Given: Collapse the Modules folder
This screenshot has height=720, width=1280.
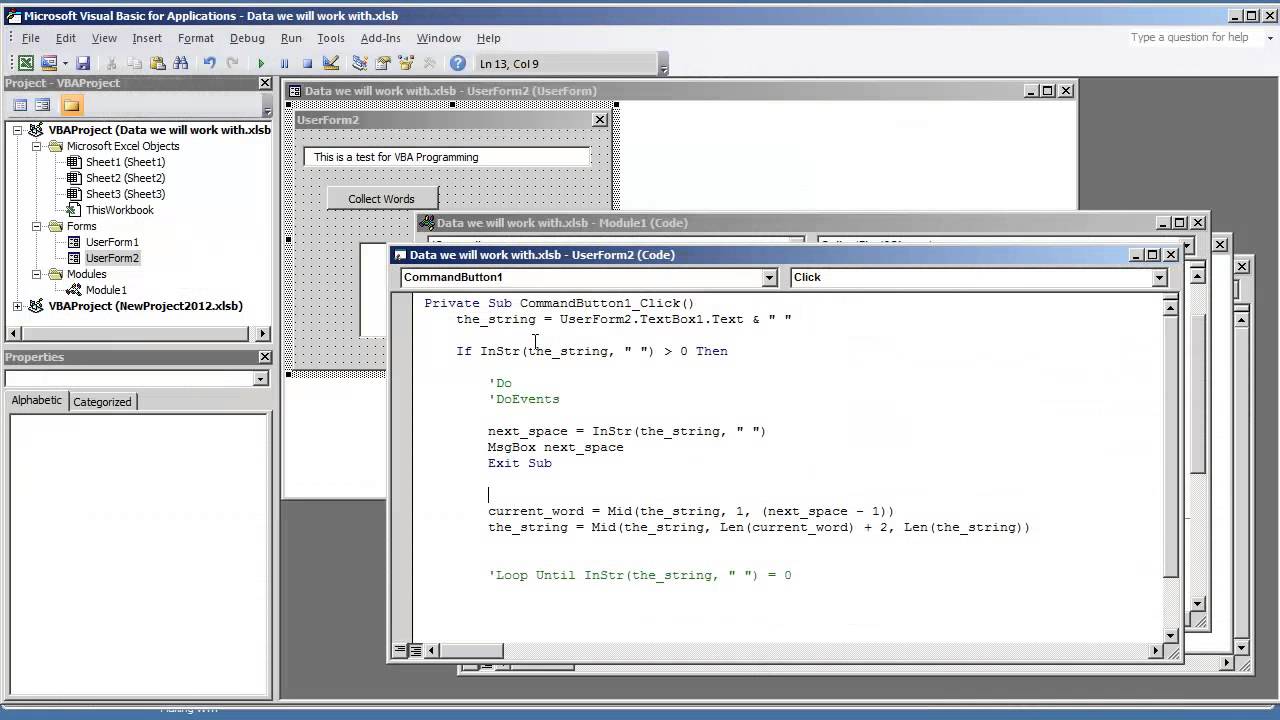Looking at the screenshot, I should [36, 274].
